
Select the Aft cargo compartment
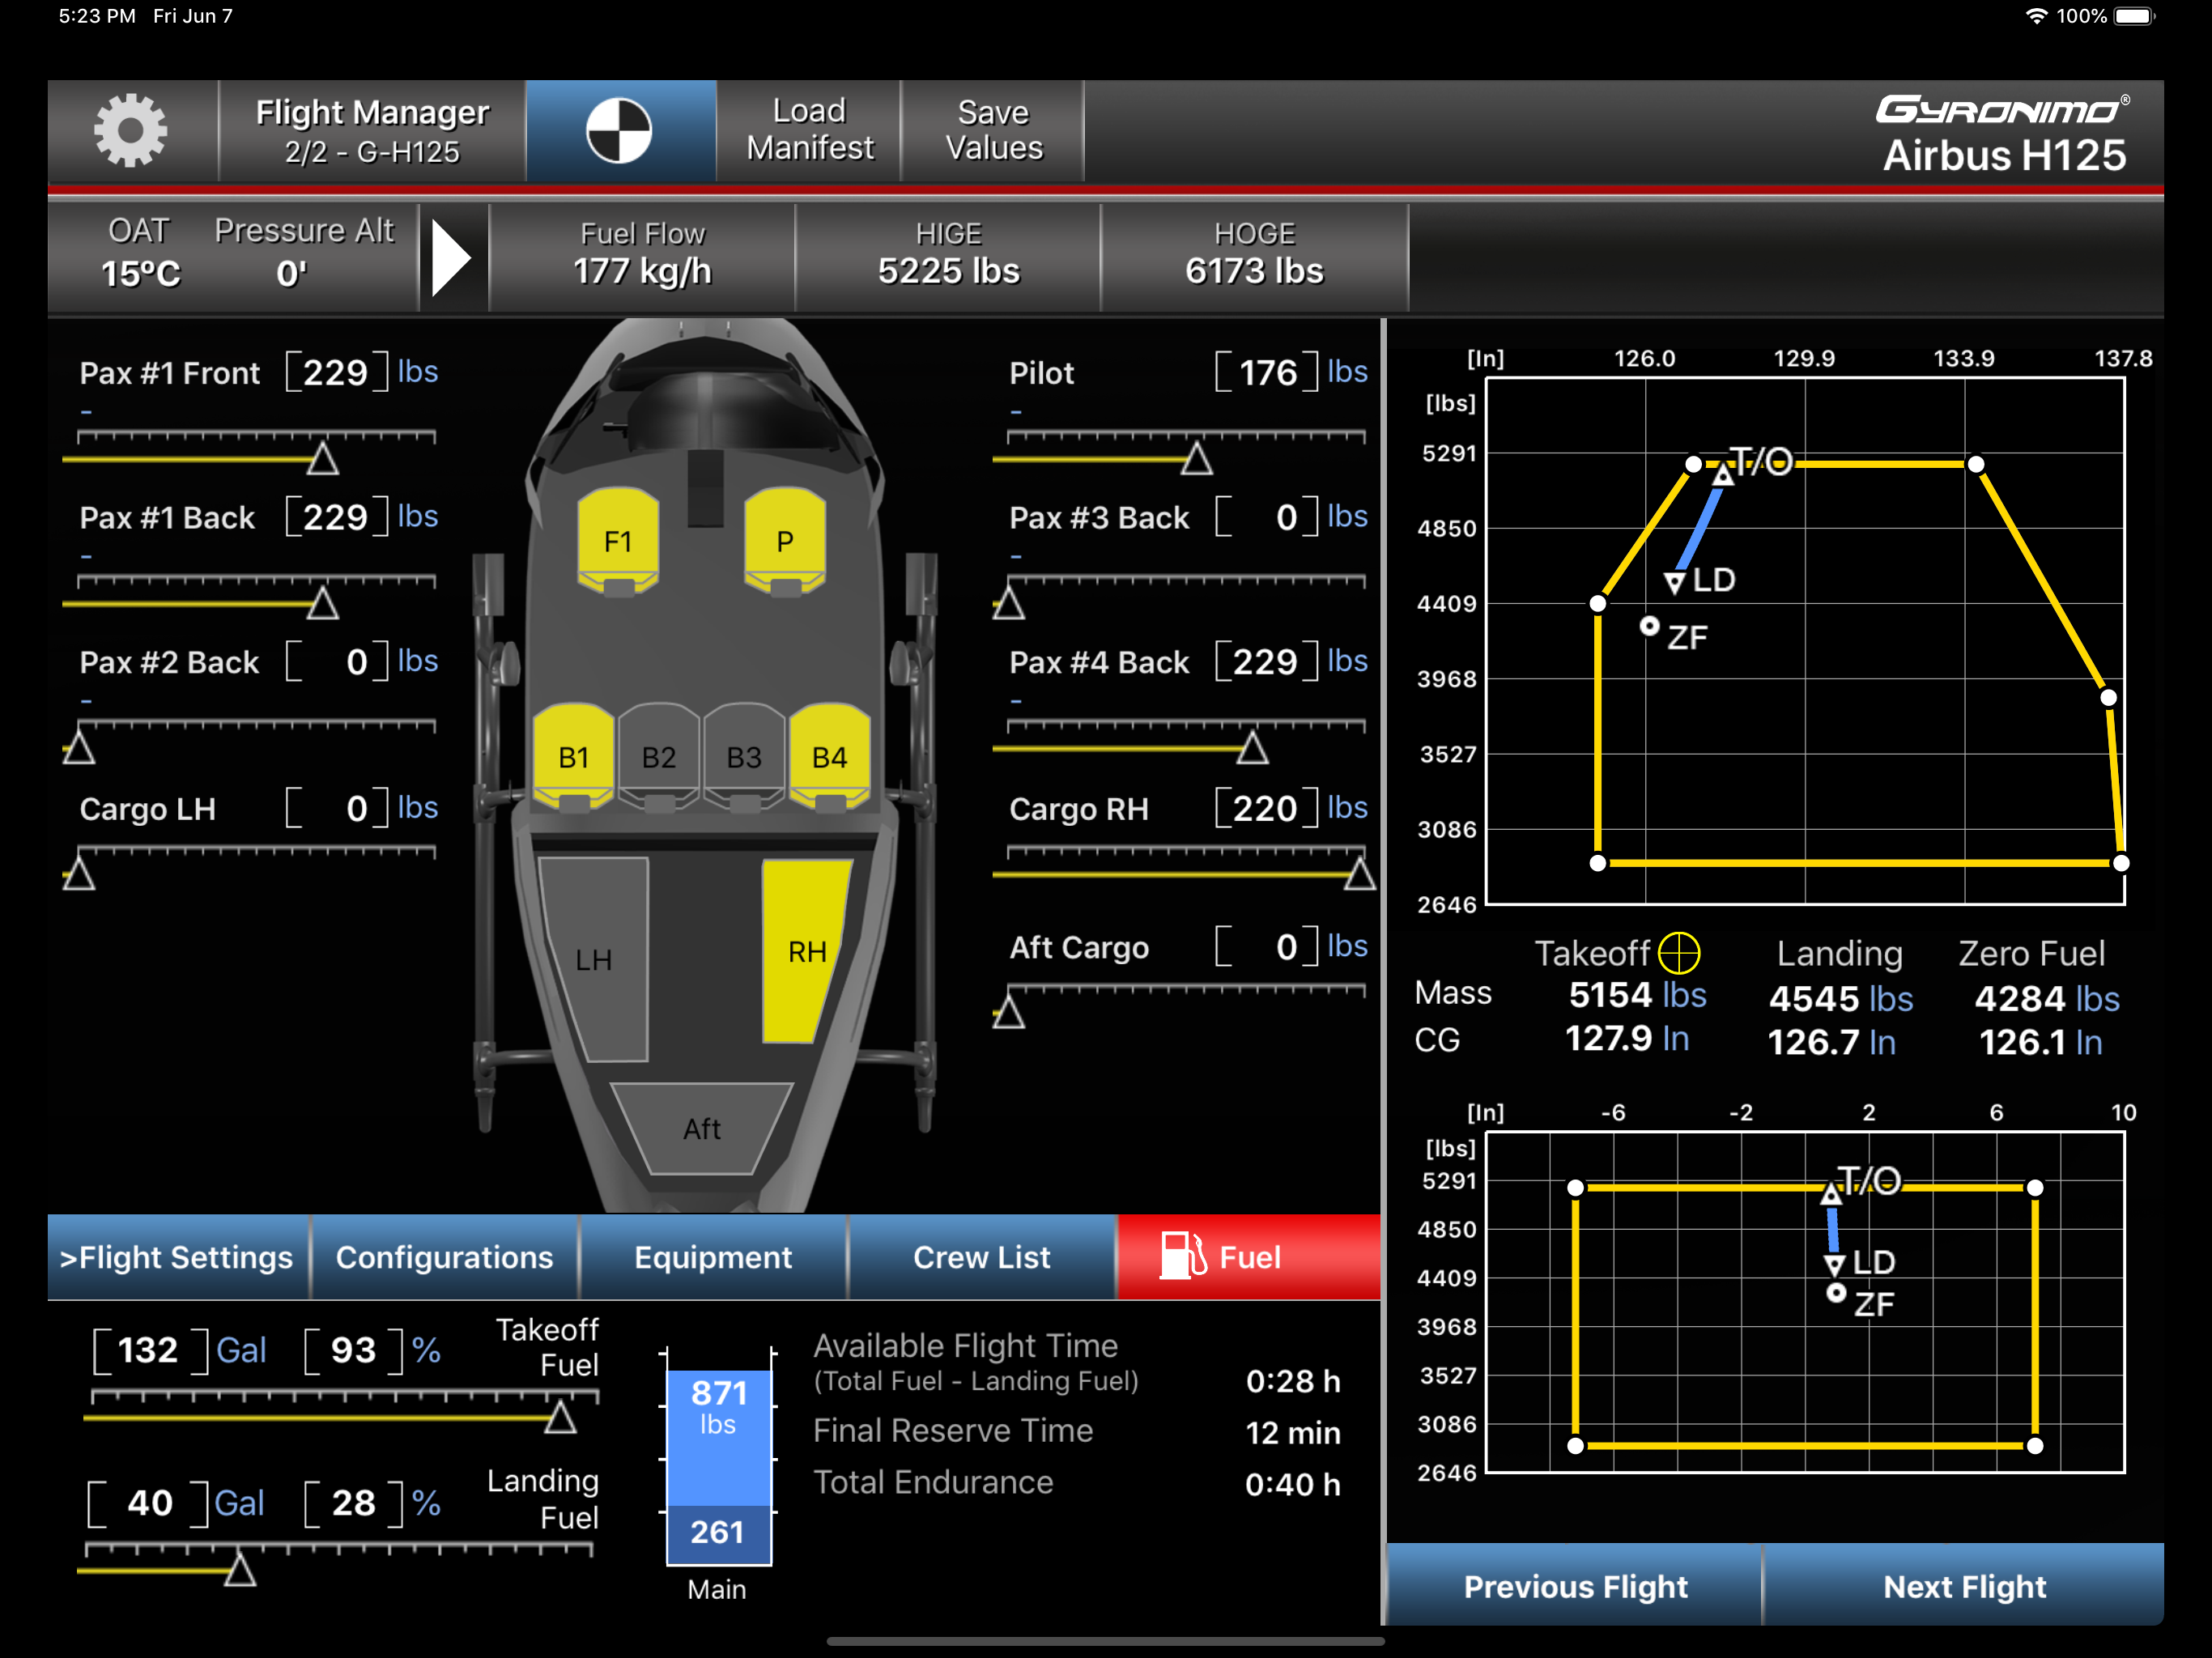pos(702,1128)
